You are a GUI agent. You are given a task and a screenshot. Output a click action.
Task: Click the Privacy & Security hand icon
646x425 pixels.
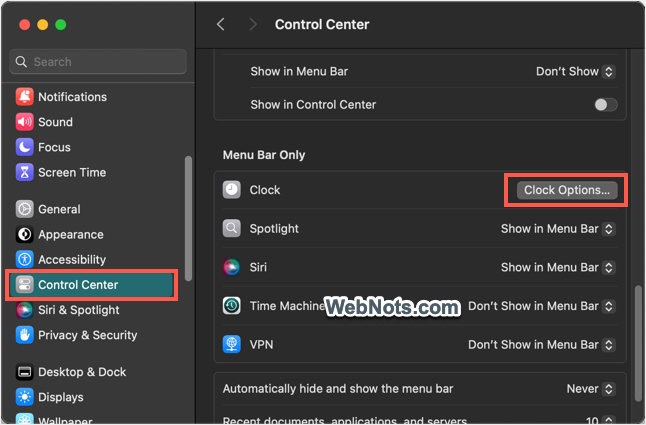[x=25, y=335]
